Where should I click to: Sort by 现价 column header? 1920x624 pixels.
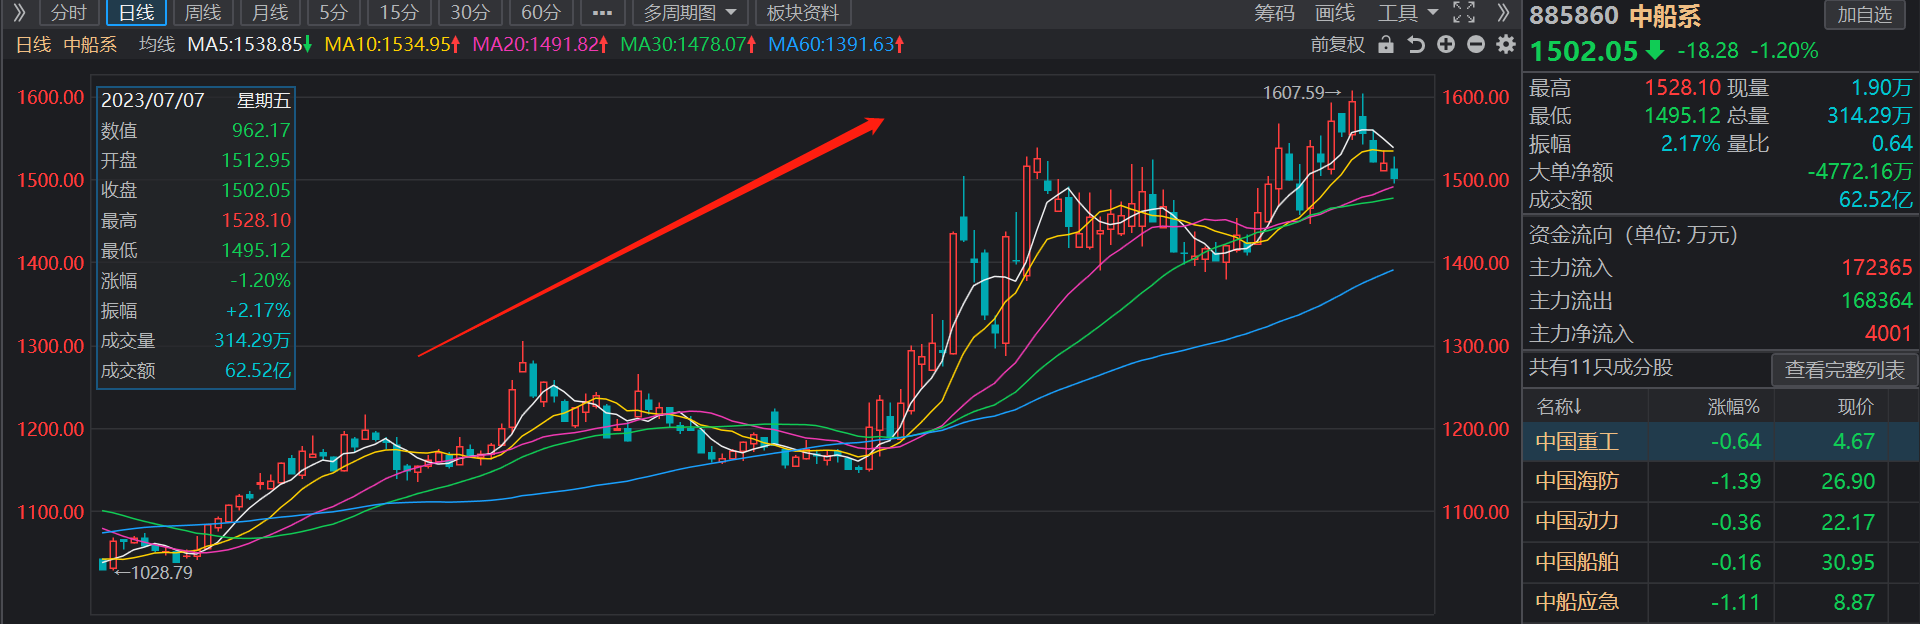[1855, 407]
